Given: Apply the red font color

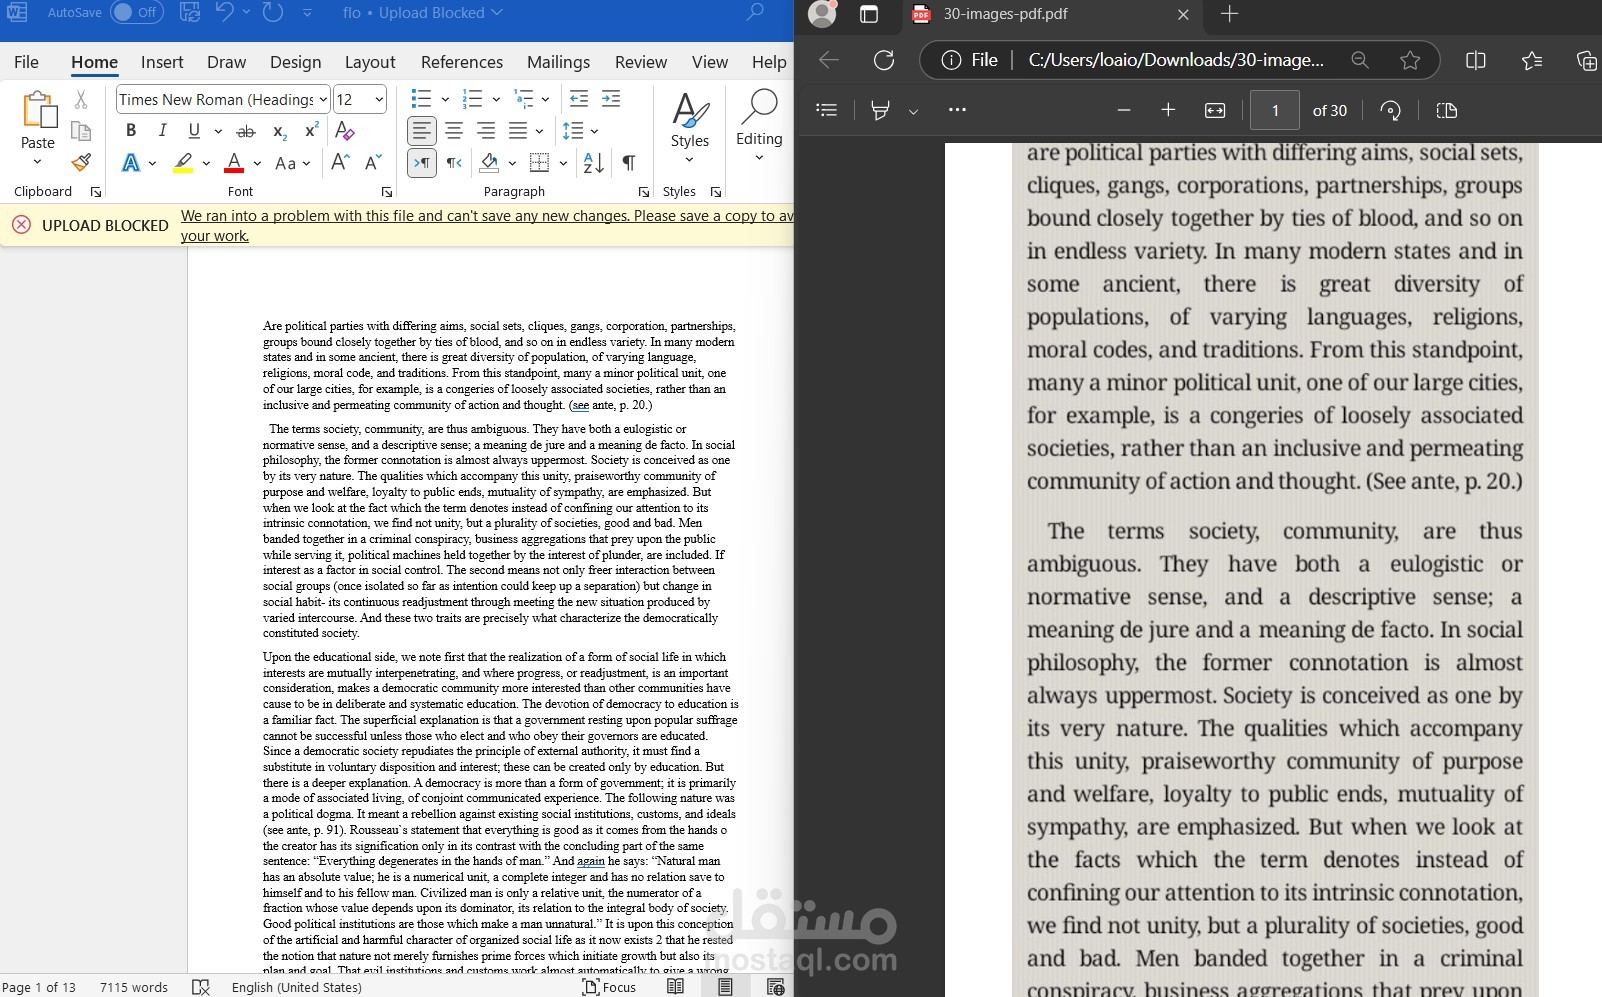Looking at the screenshot, I should click(234, 162).
